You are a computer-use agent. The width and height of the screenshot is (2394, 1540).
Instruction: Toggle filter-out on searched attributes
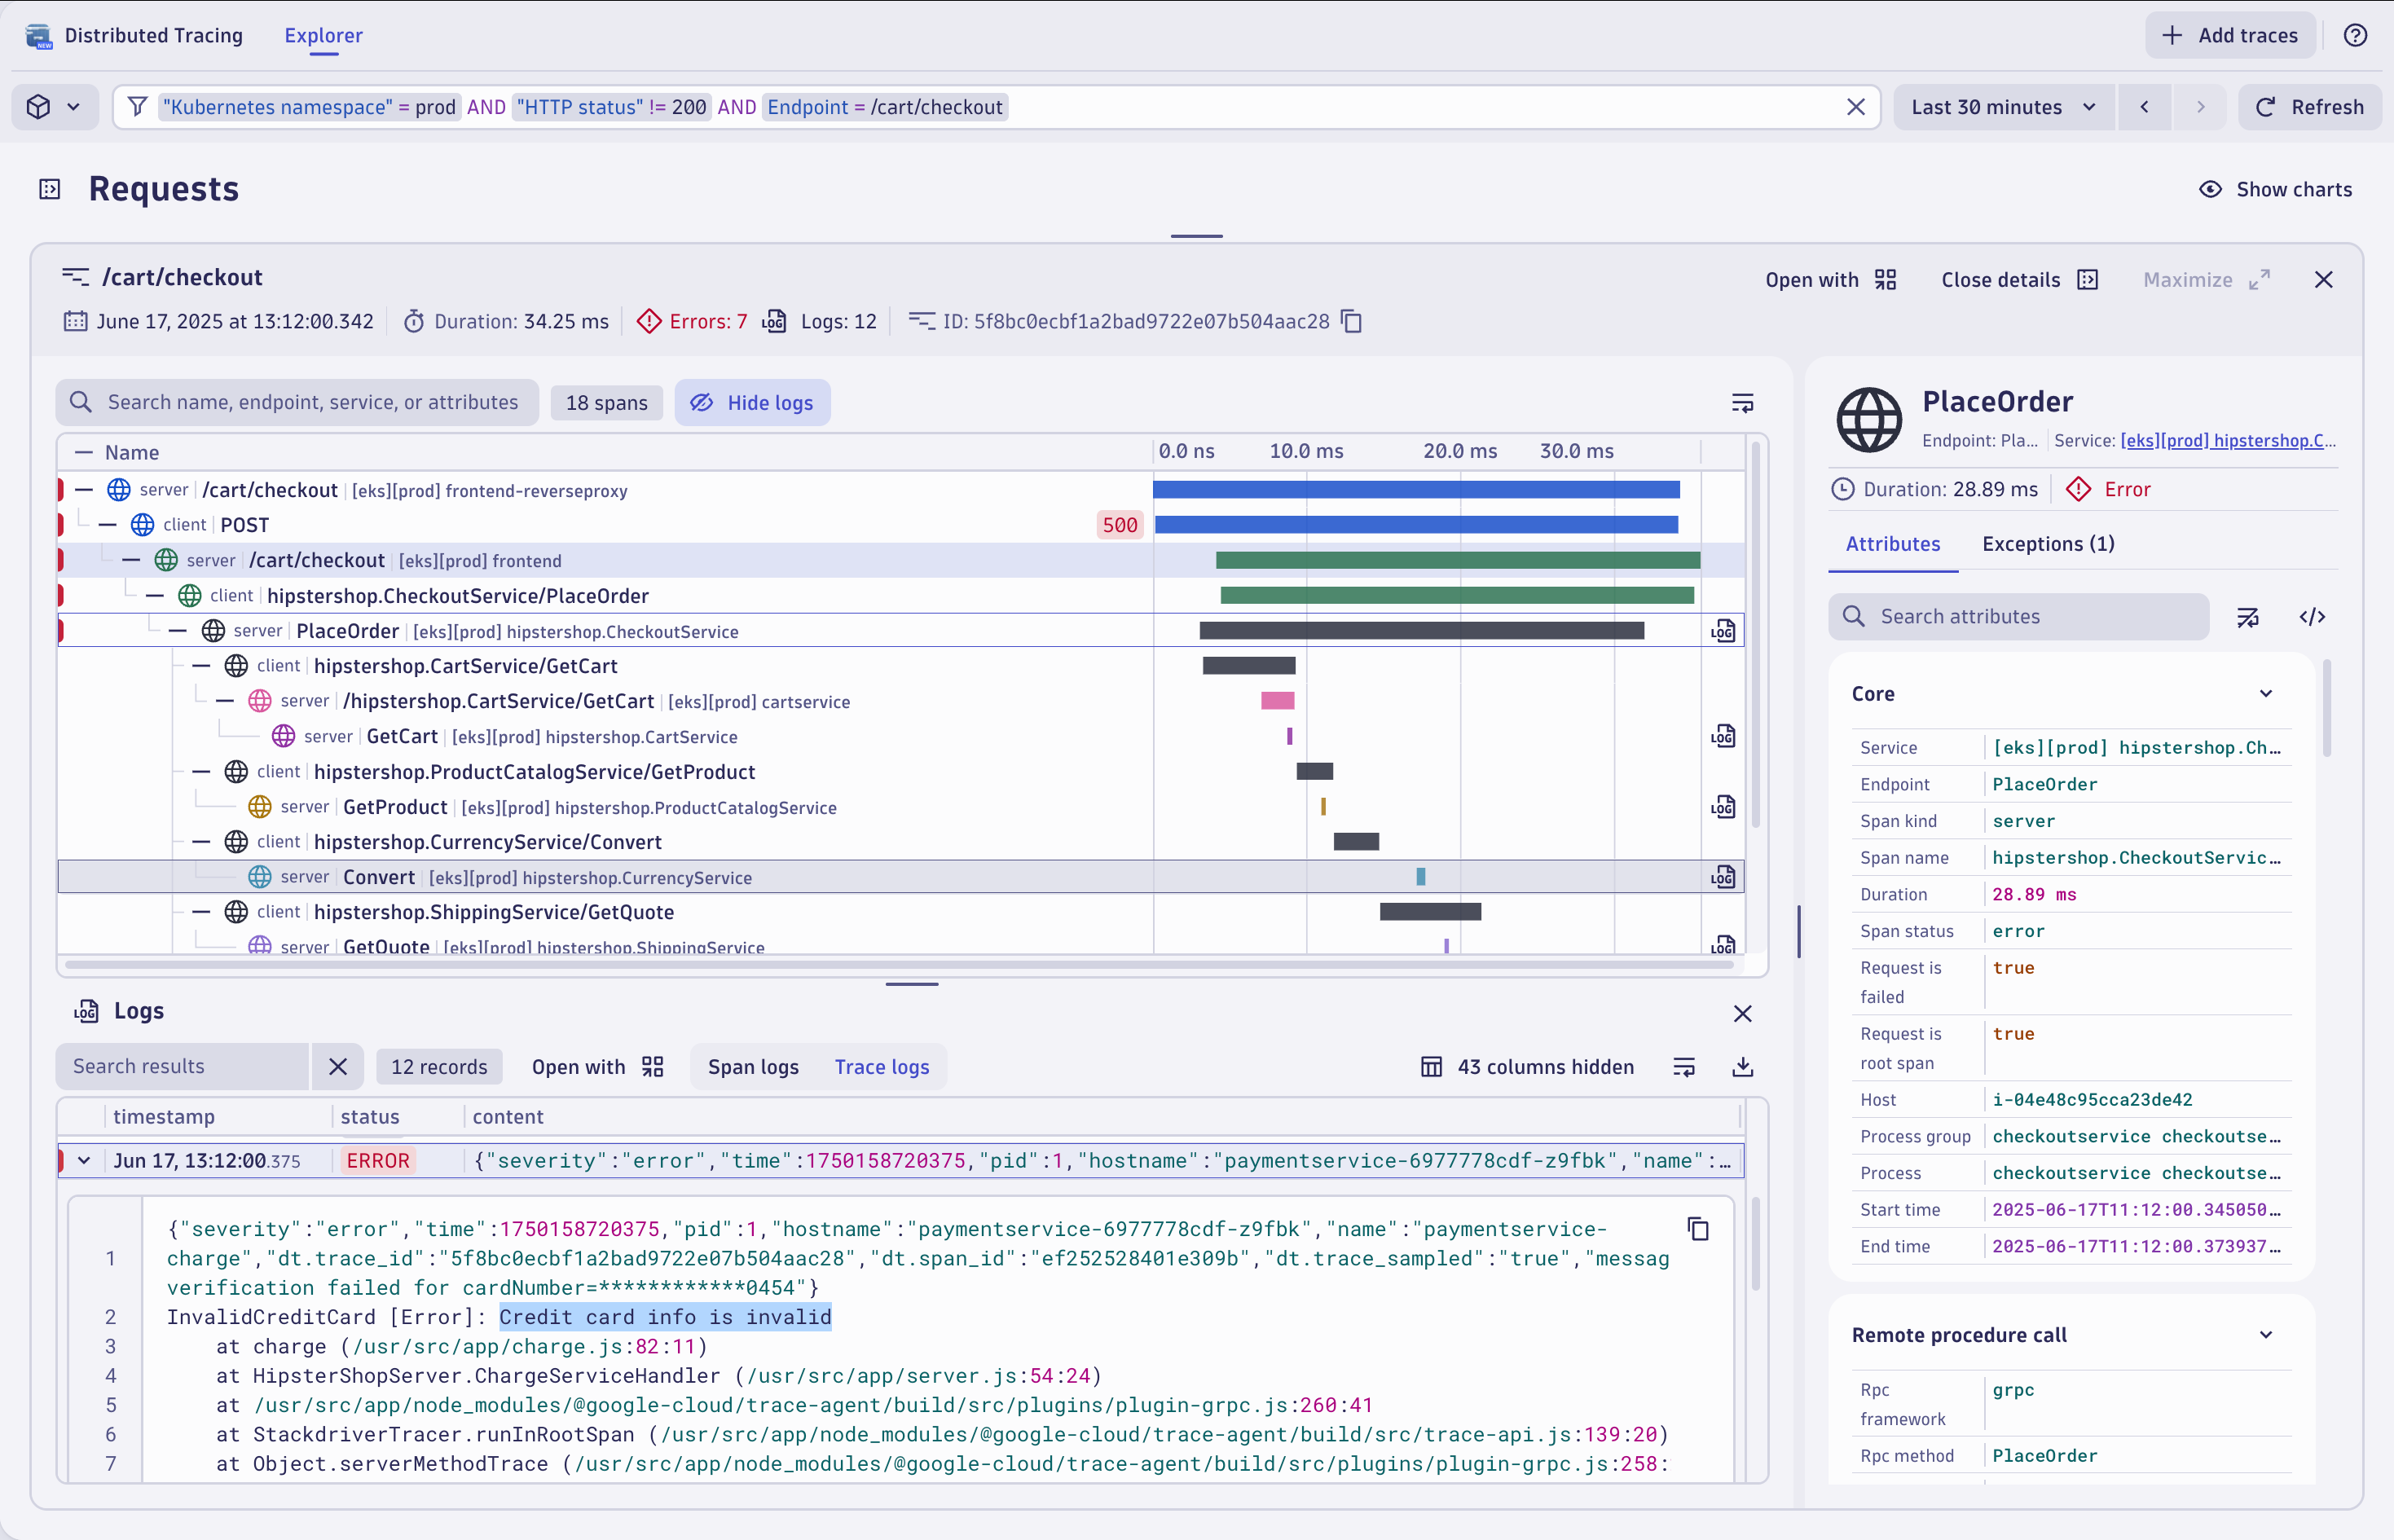2248,616
